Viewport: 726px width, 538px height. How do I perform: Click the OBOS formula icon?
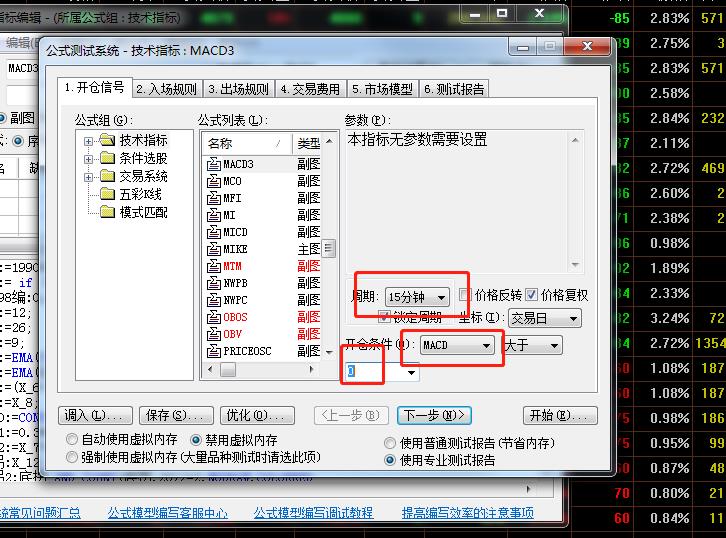(x=213, y=317)
